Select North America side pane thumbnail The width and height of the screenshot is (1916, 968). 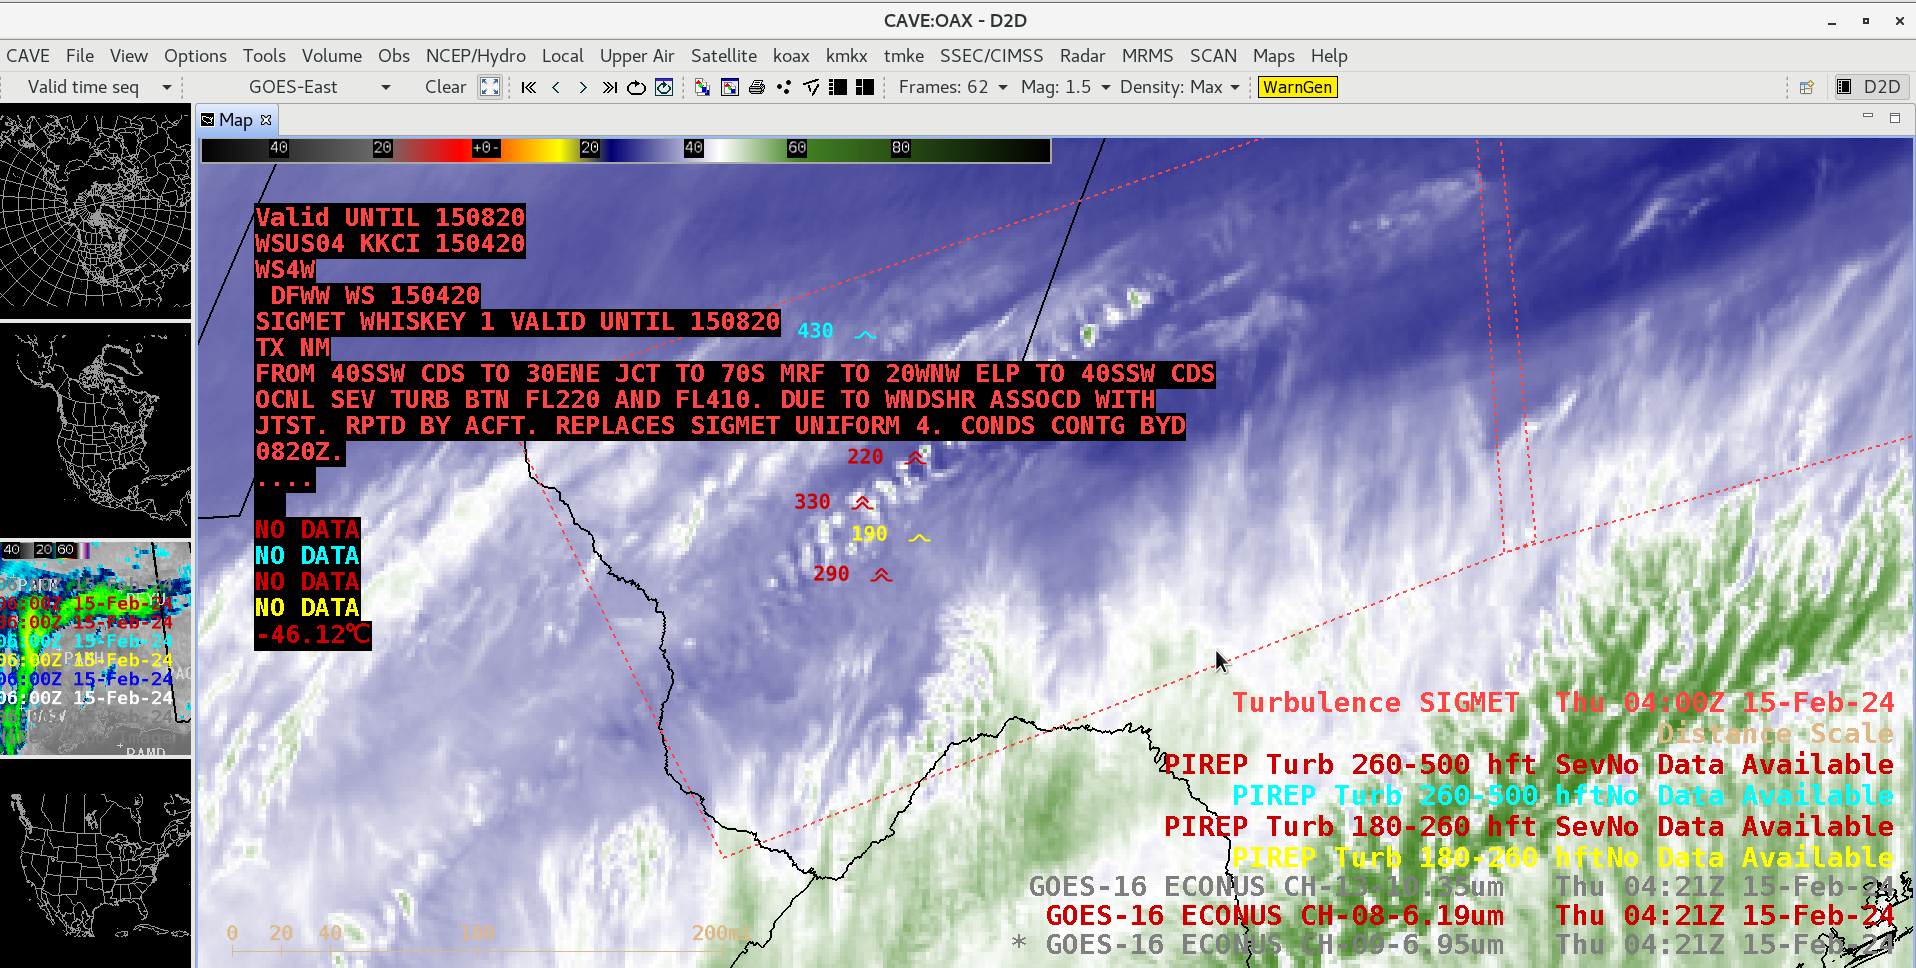tap(95, 430)
